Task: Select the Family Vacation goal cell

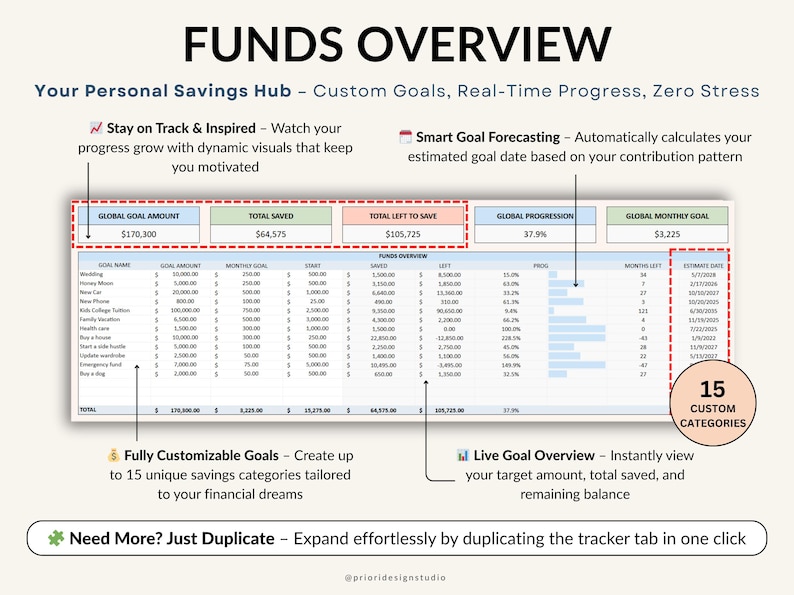Action: (100, 319)
